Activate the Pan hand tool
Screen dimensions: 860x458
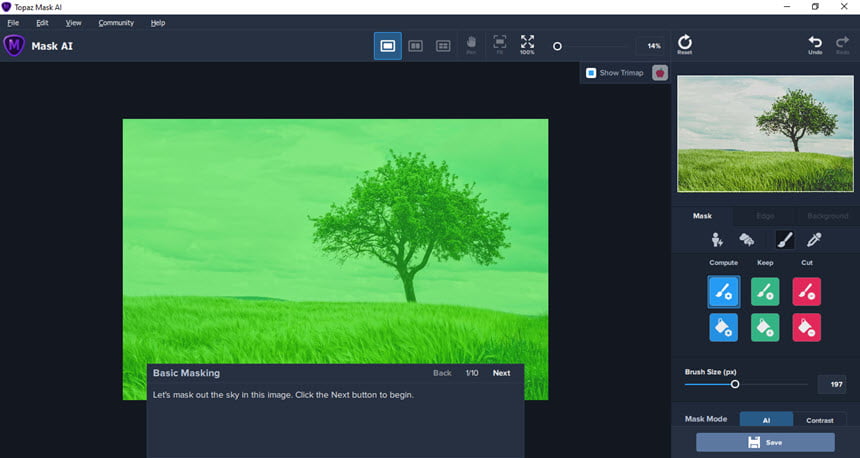pos(471,45)
